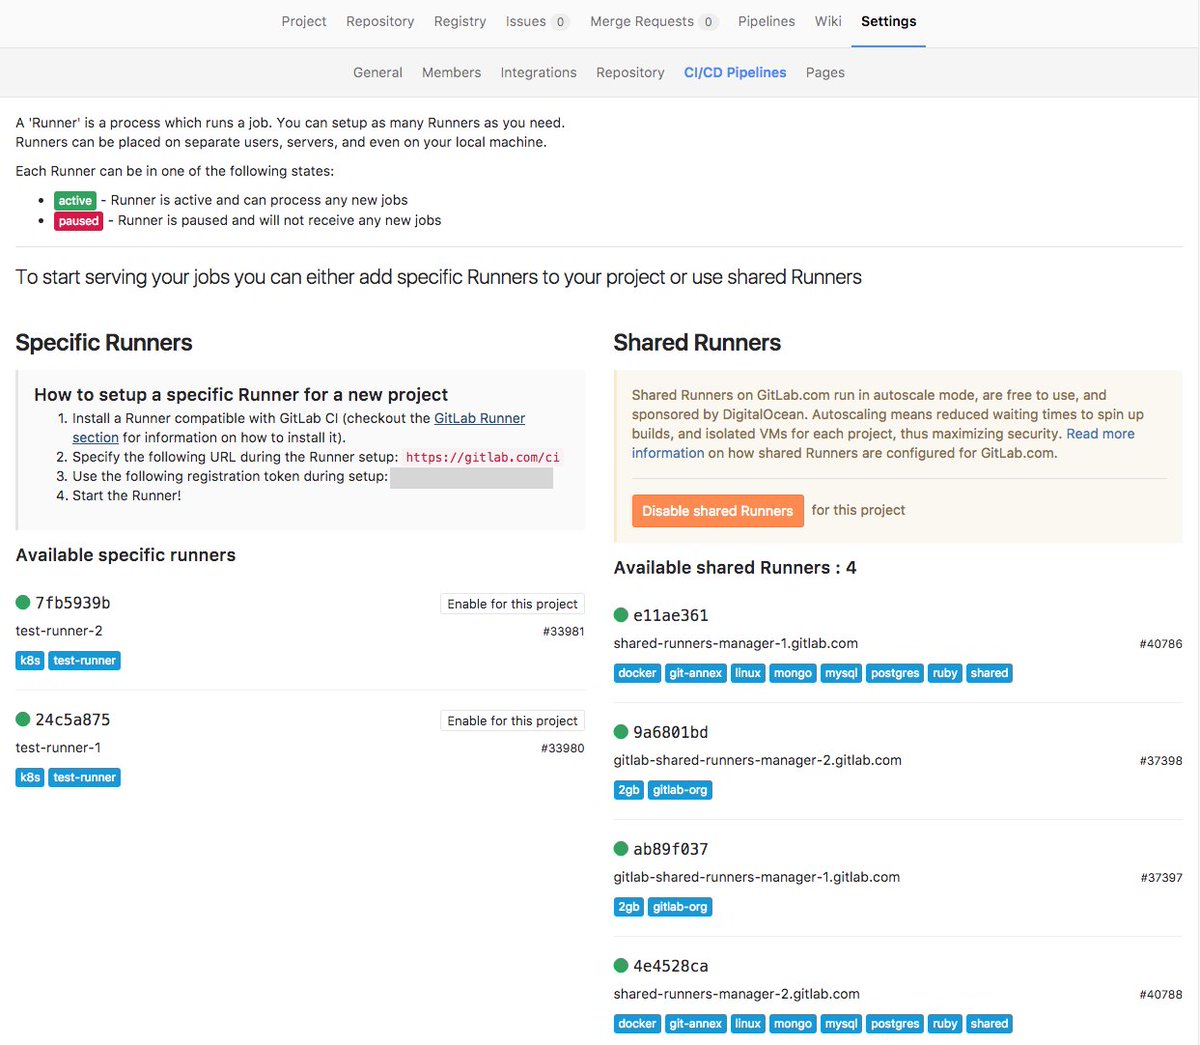Select the Settings tab
The width and height of the screenshot is (1200, 1045).
[x=888, y=21]
